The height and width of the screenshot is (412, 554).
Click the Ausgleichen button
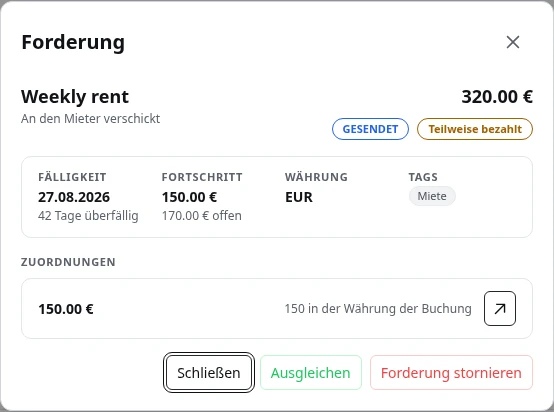point(311,372)
